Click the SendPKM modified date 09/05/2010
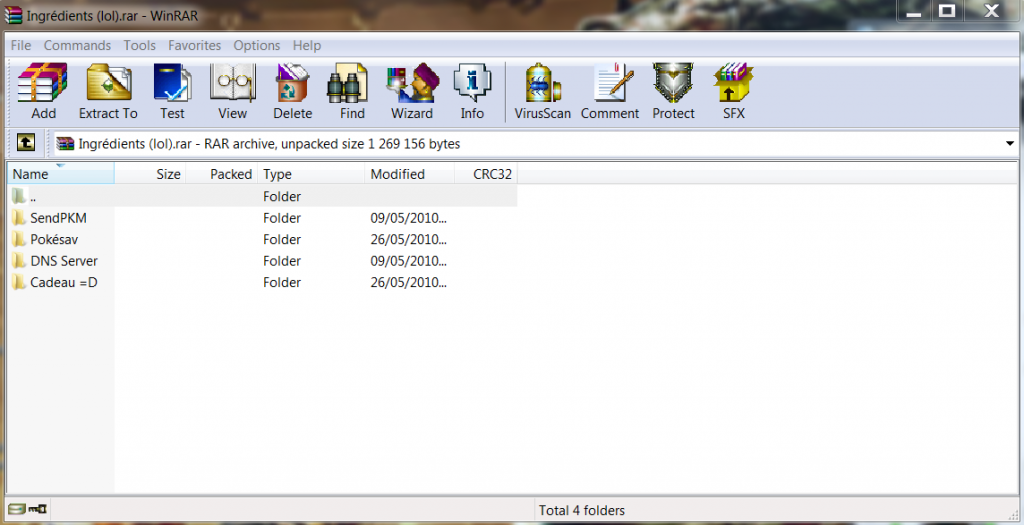 coord(408,217)
